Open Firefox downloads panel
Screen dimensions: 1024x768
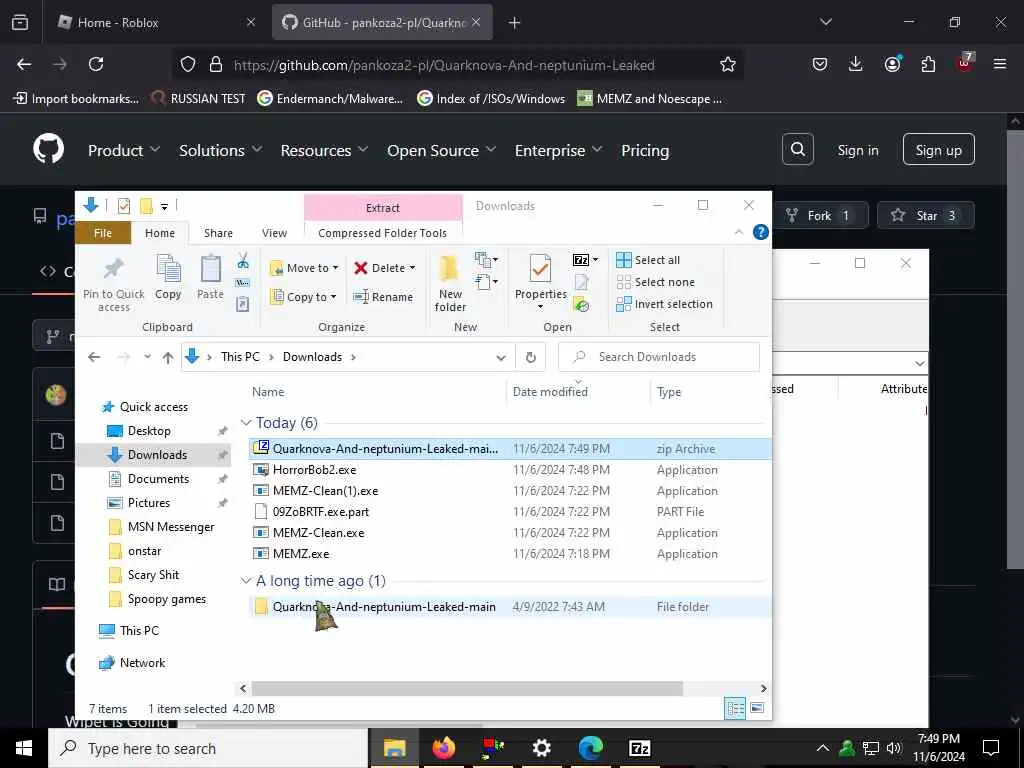[856, 64]
